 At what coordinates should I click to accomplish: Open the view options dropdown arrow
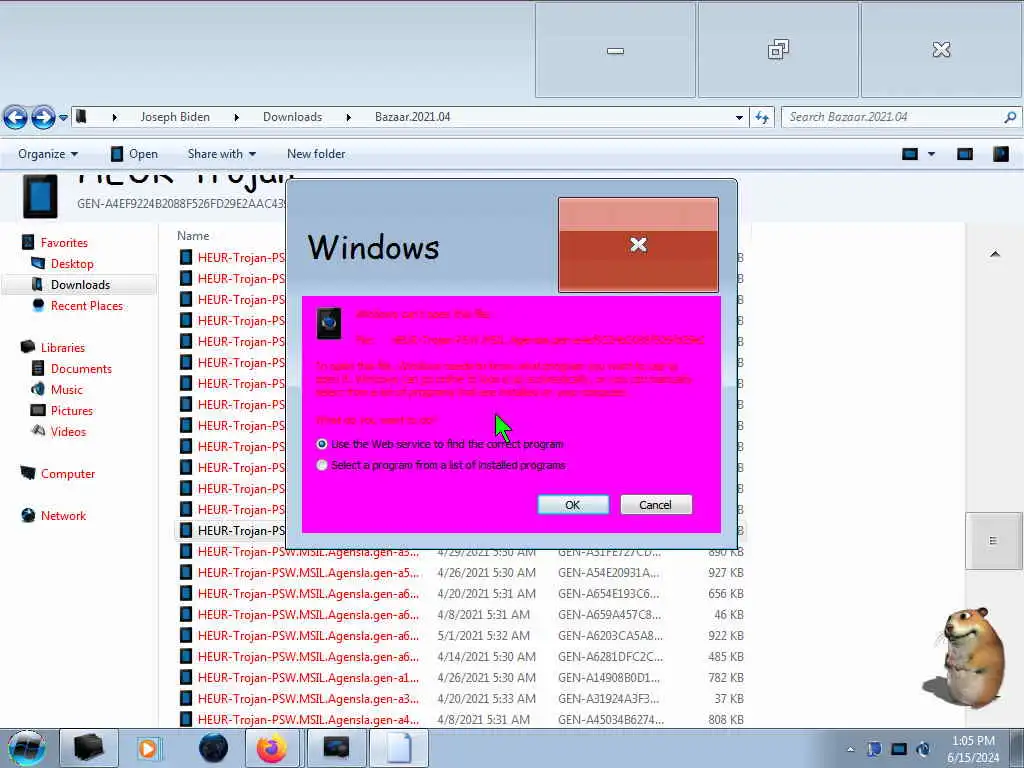pyautogui.click(x=931, y=154)
